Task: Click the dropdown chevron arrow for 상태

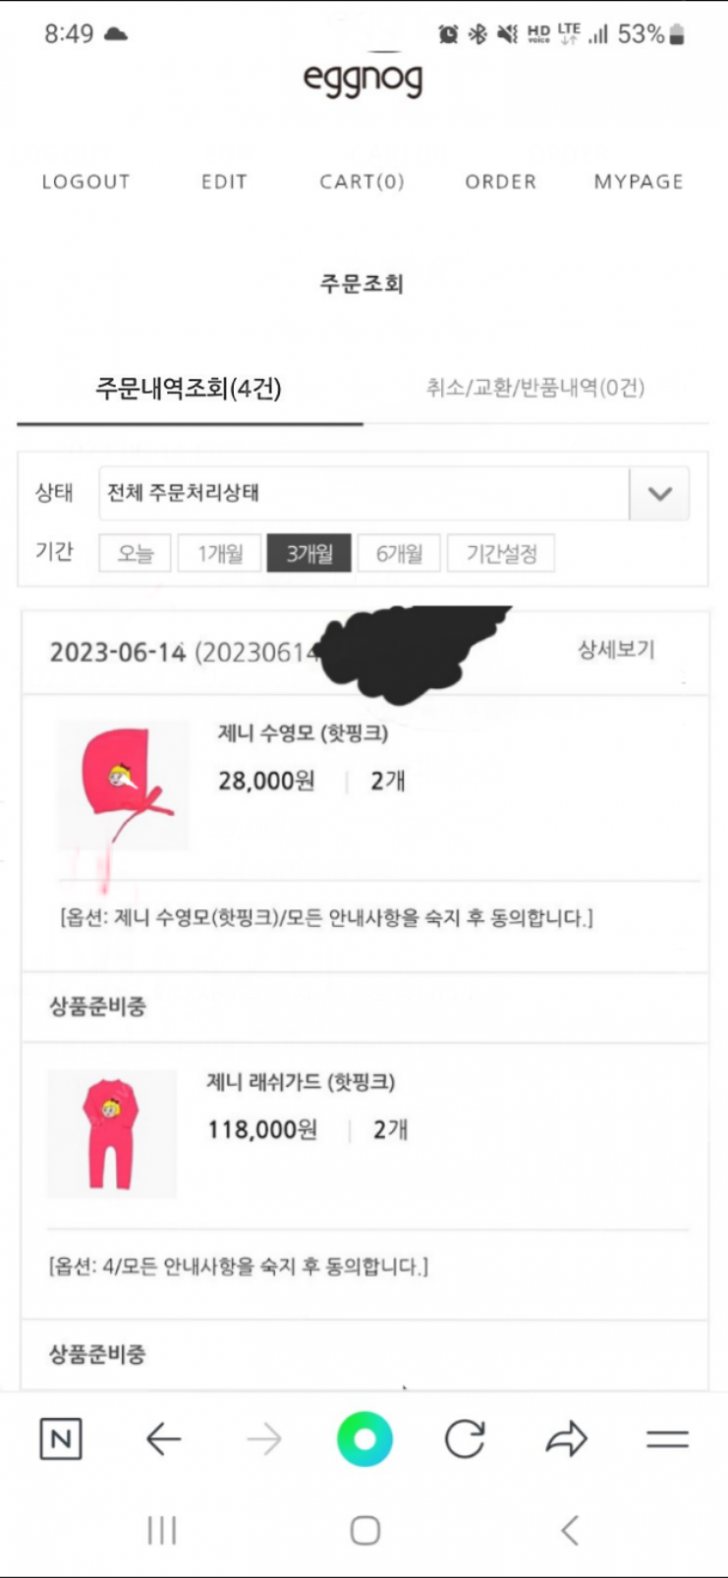Action: 660,493
